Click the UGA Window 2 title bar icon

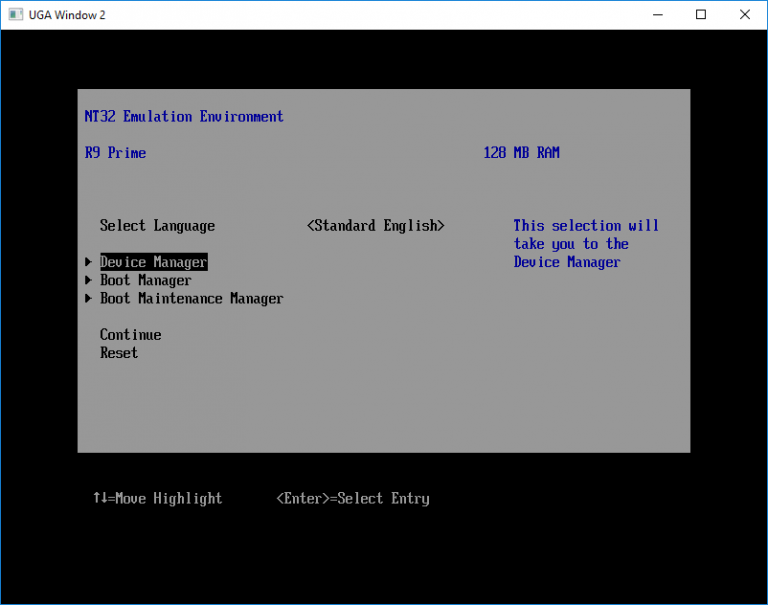click(14, 15)
